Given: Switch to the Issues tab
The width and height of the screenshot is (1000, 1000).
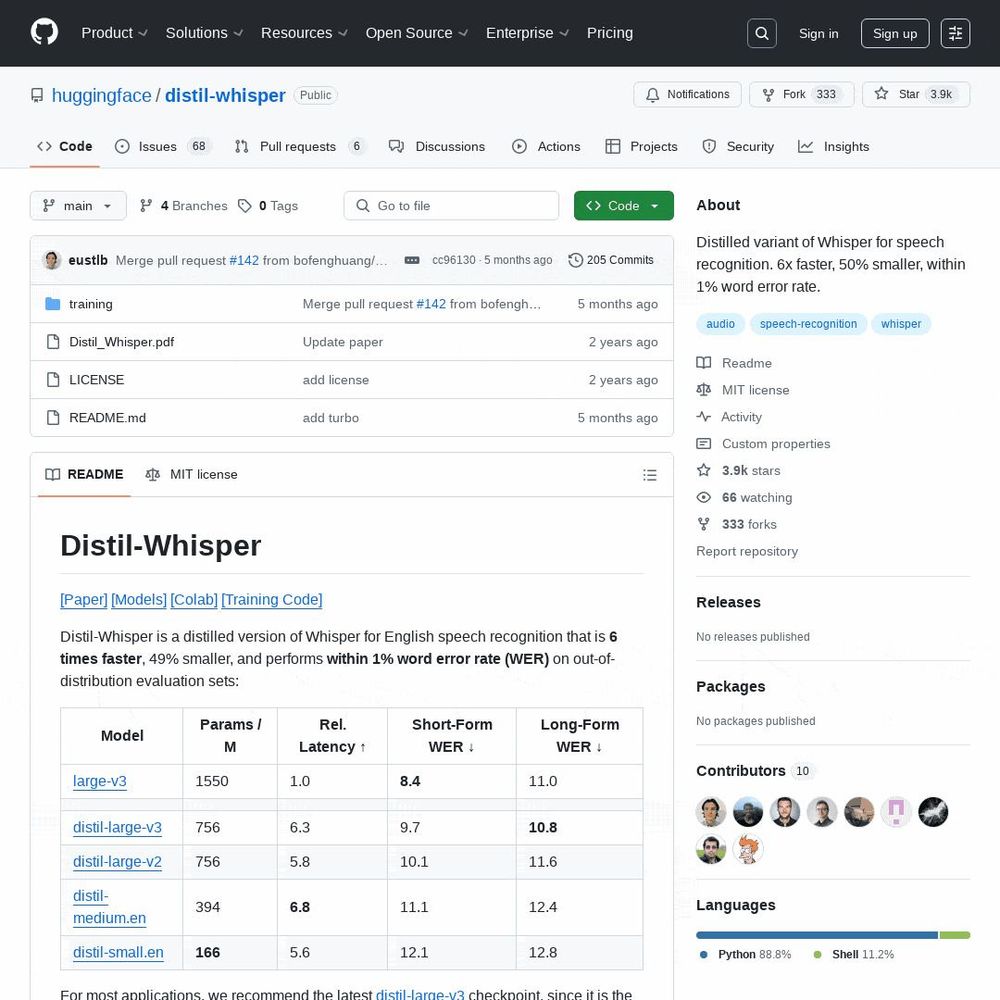Looking at the screenshot, I should point(162,147).
